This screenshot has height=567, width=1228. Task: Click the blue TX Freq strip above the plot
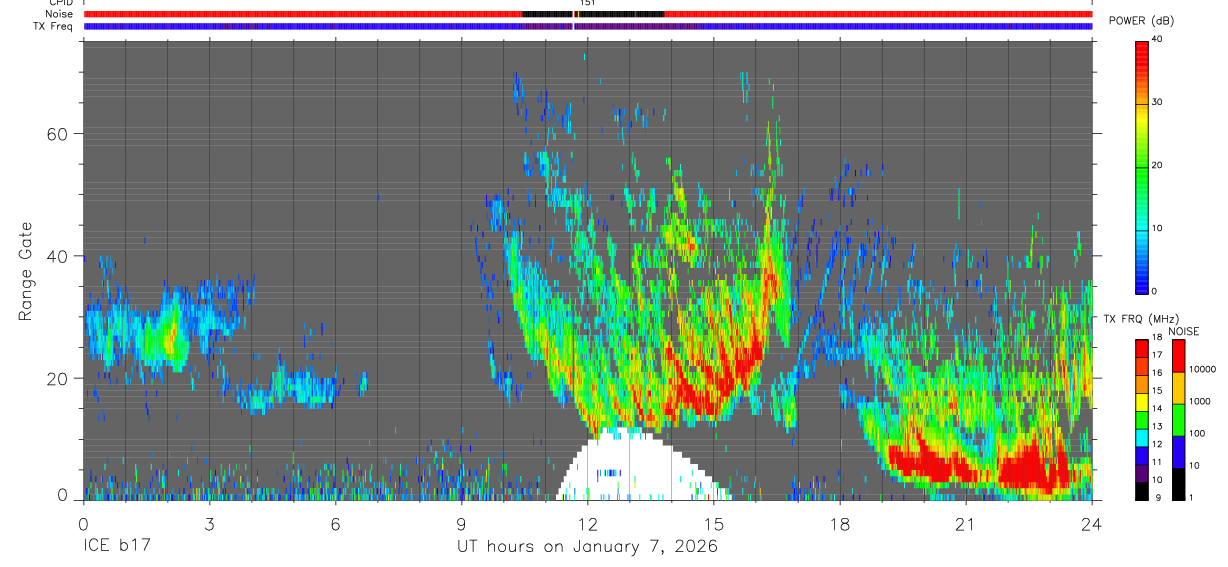click(x=588, y=26)
